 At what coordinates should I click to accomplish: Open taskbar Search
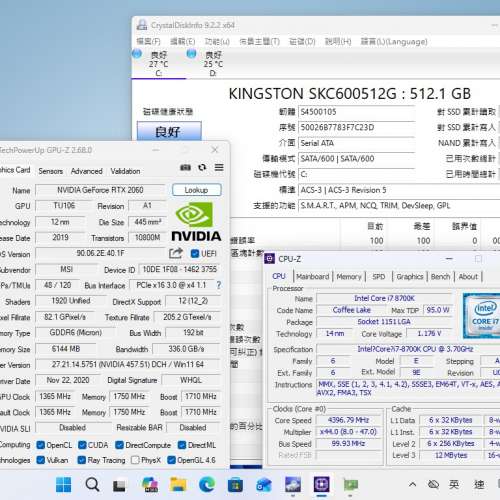92,485
